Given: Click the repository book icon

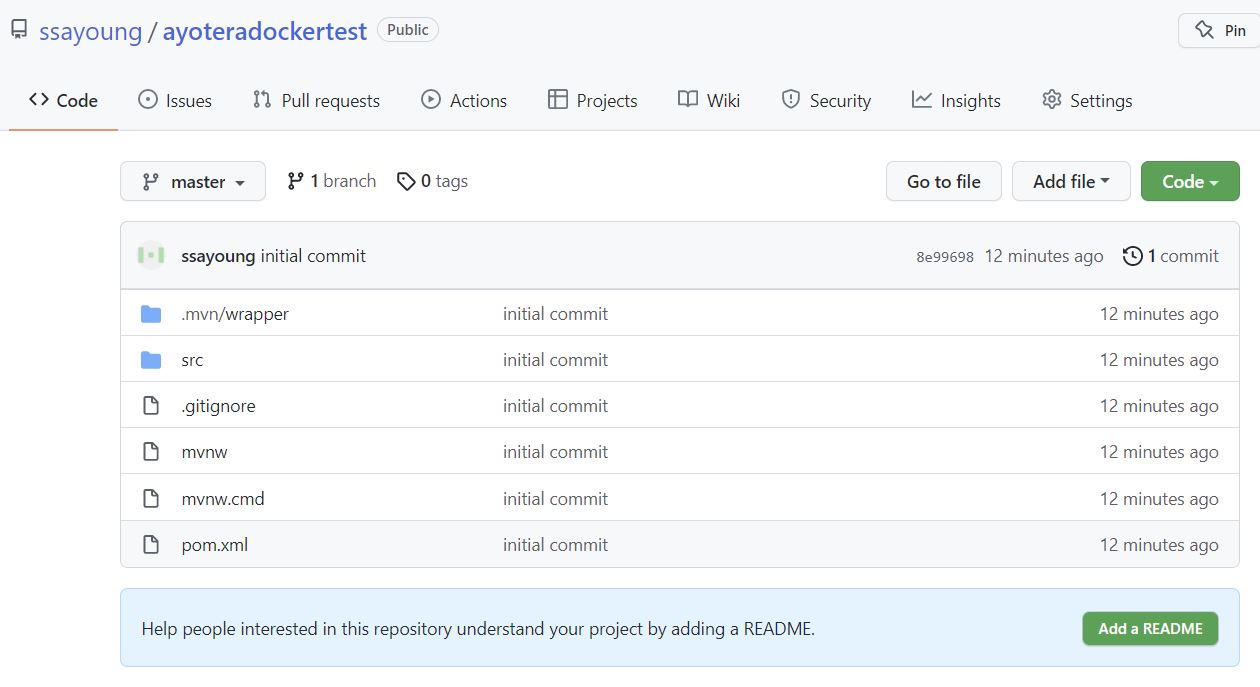Looking at the screenshot, I should click(x=19, y=30).
